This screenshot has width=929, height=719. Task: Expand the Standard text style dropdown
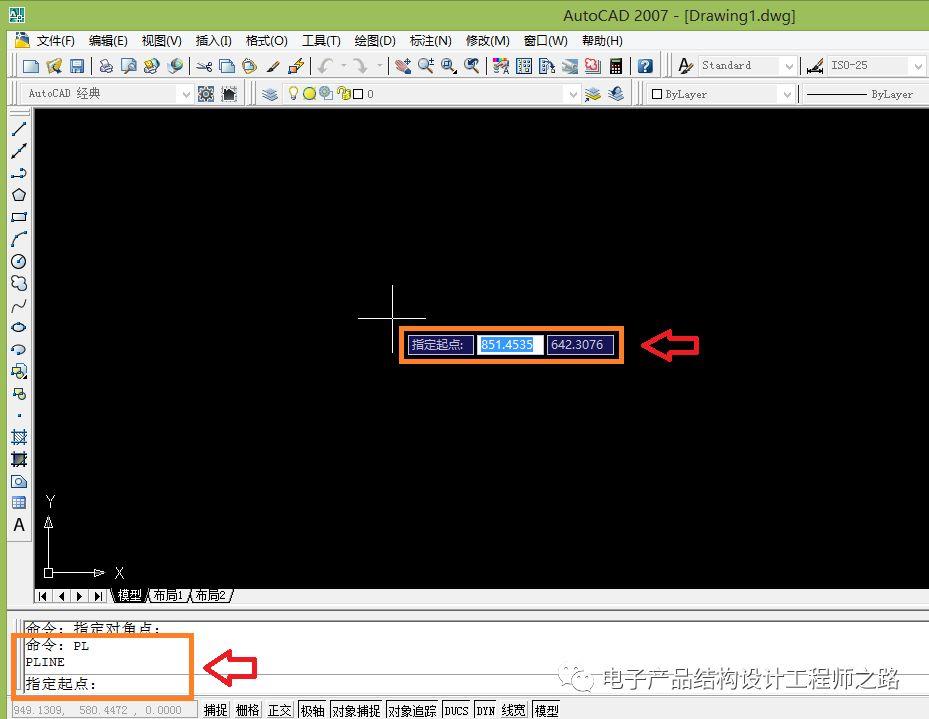tap(789, 66)
